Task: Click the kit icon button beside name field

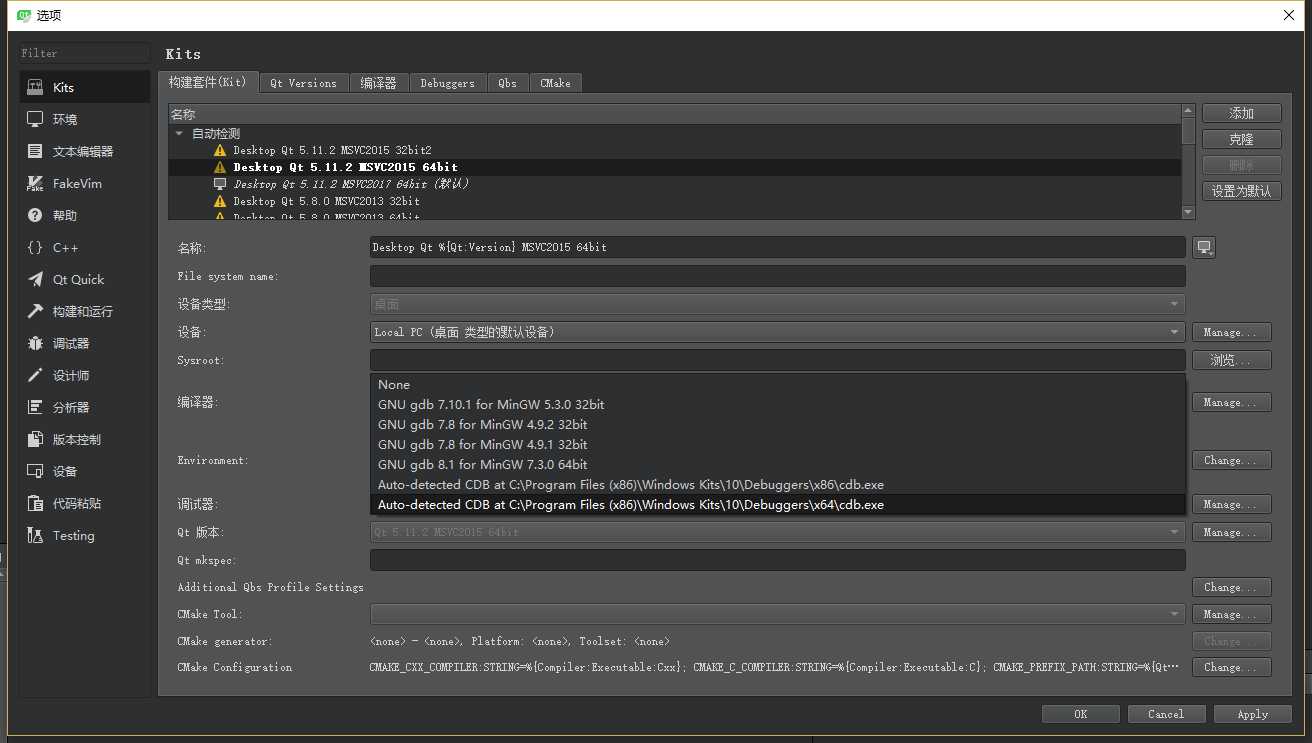Action: click(1204, 247)
